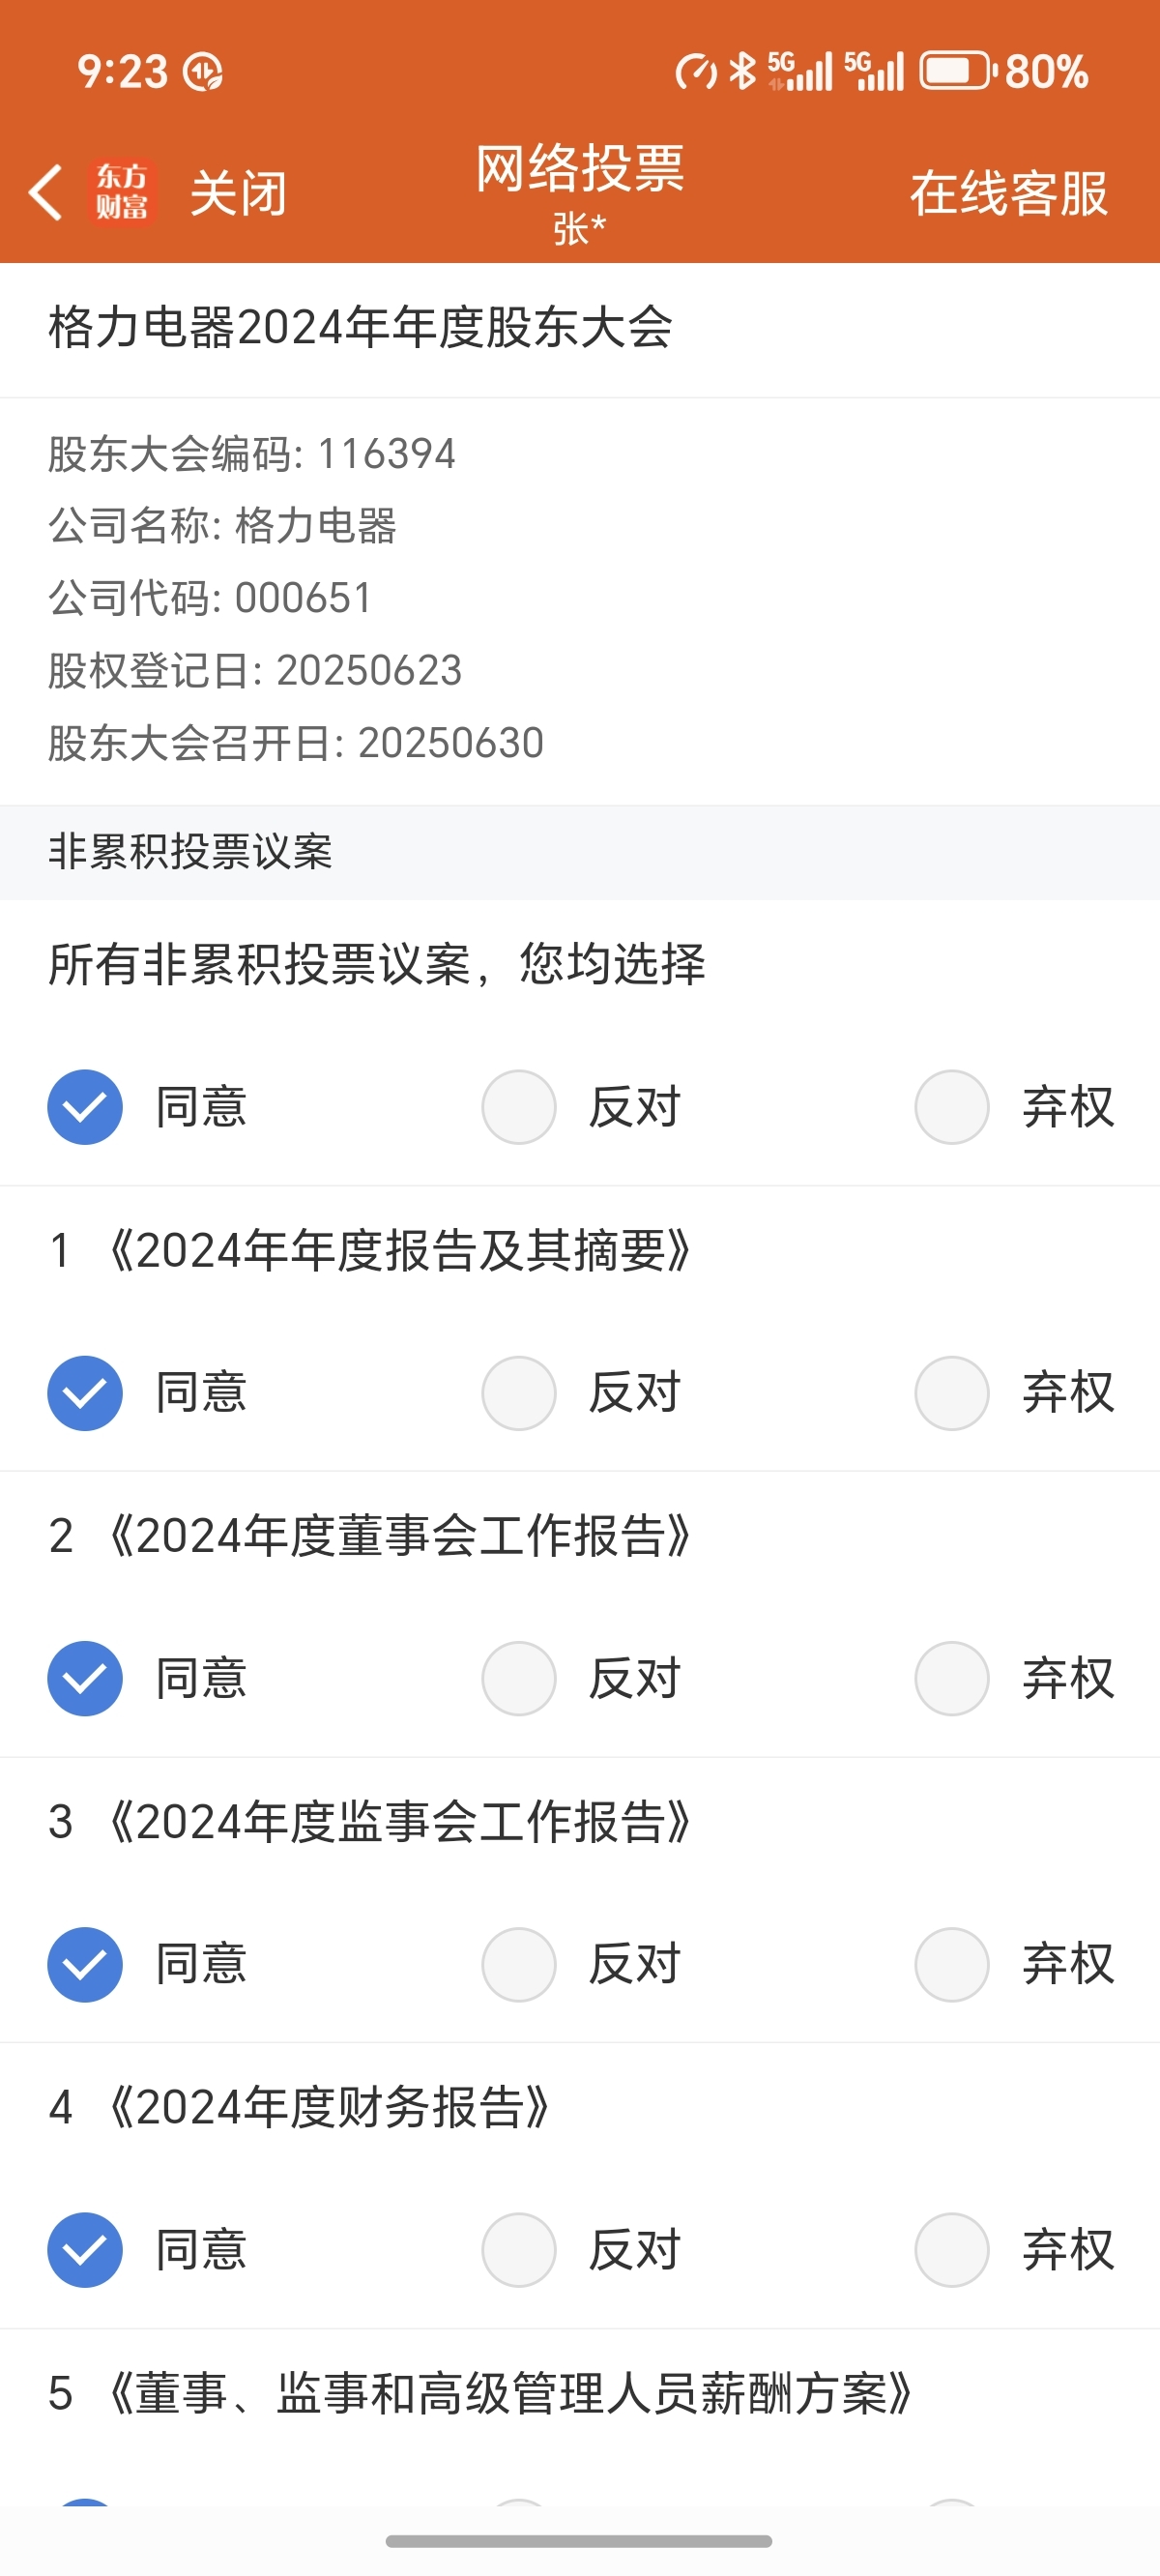Tap the 东方财富 logo icon
The image size is (1160, 2576).
tap(122, 192)
